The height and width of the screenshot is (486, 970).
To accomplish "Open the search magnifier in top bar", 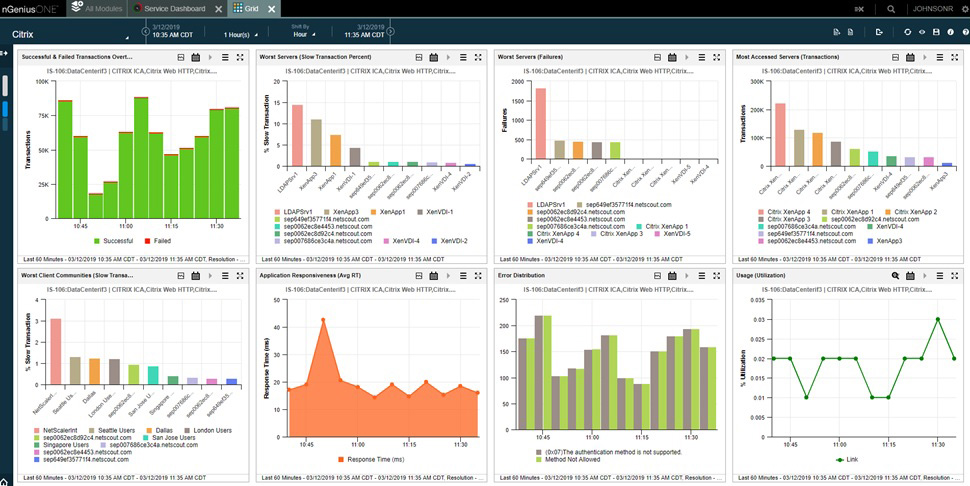I will 891,9.
